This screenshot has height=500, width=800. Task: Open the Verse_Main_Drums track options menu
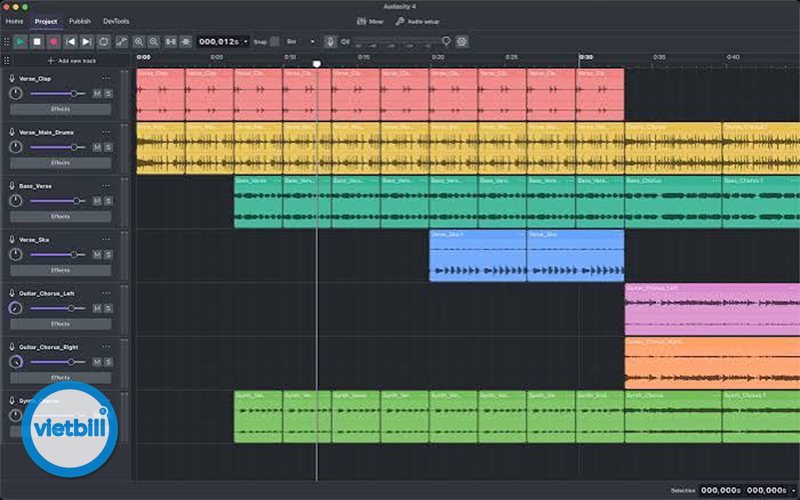coord(106,132)
